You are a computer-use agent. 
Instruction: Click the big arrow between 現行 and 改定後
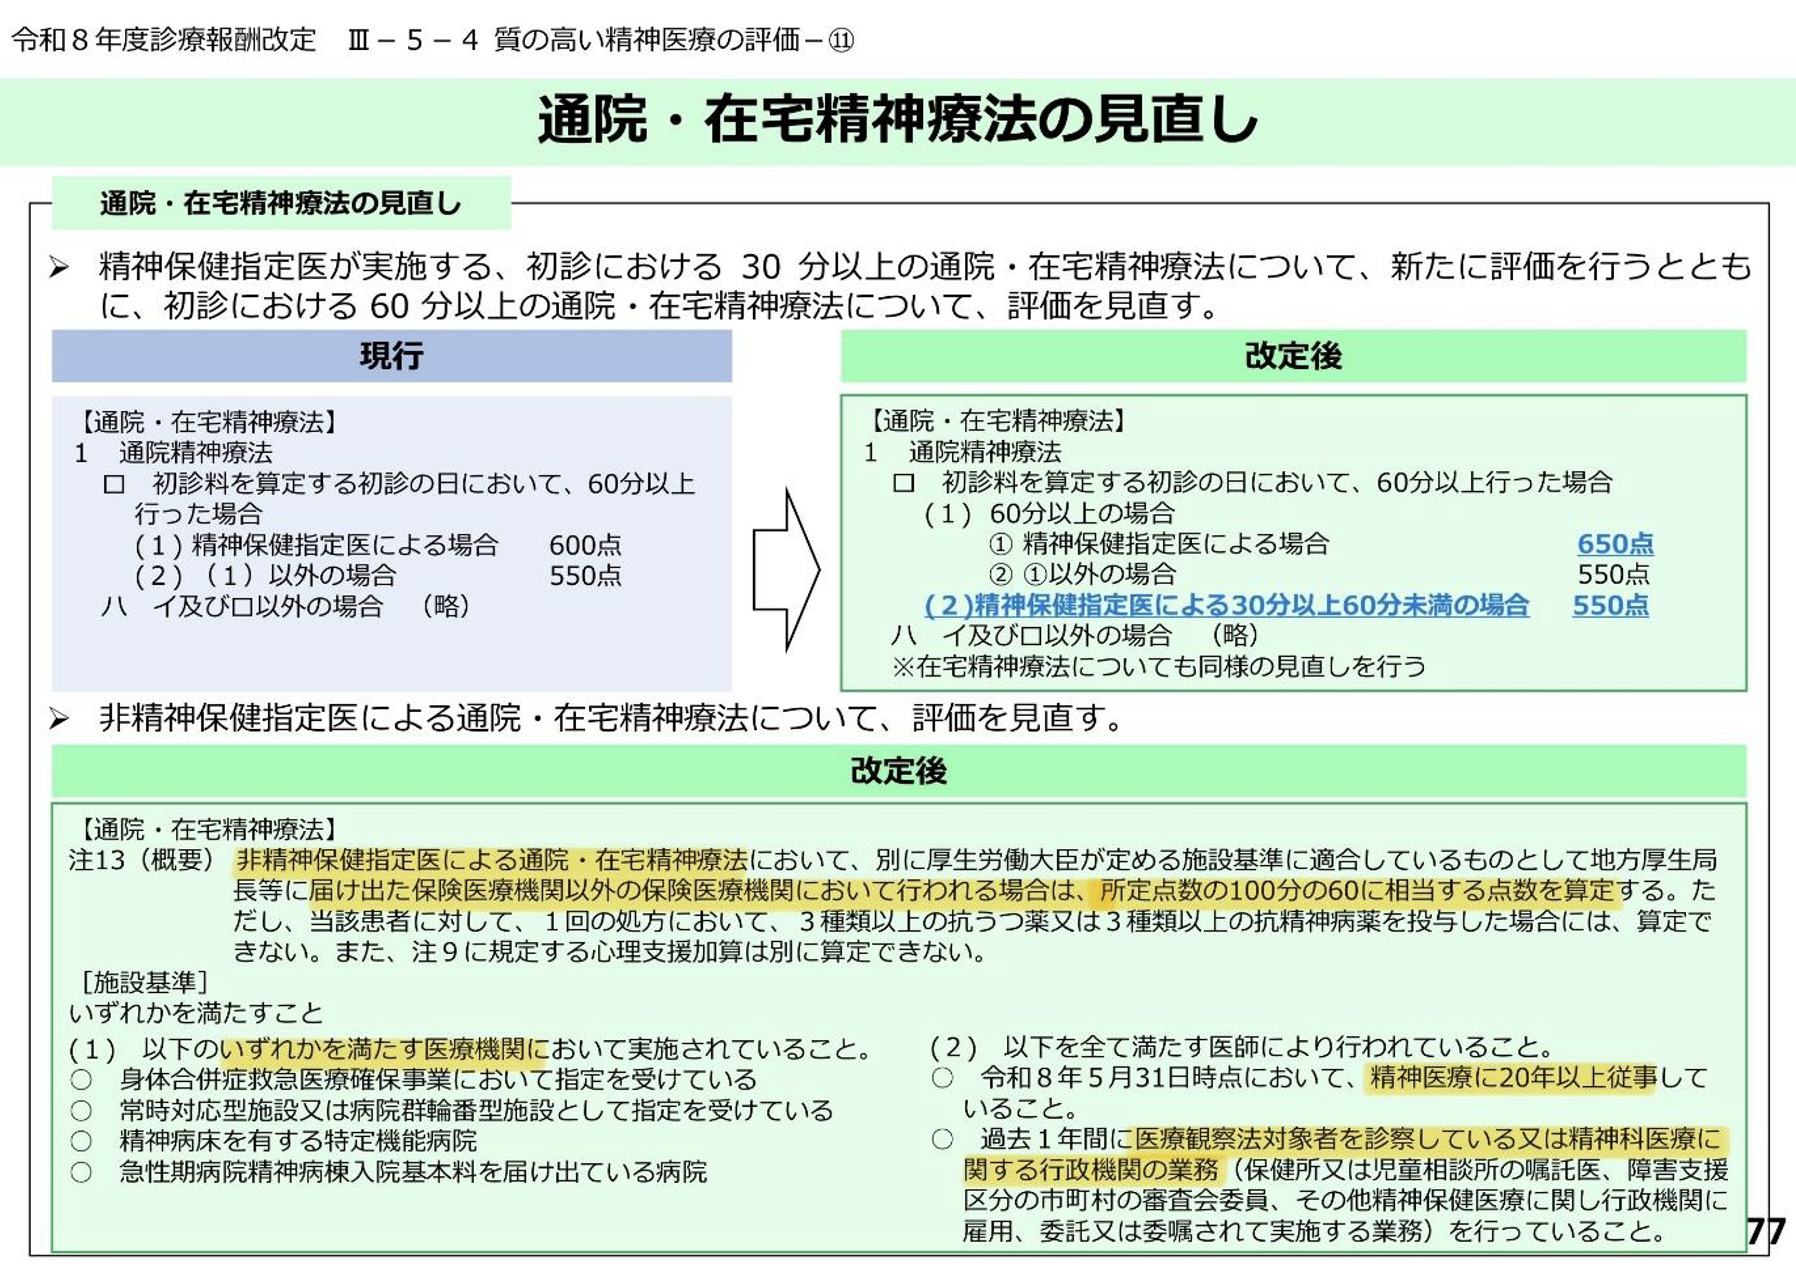click(x=786, y=570)
